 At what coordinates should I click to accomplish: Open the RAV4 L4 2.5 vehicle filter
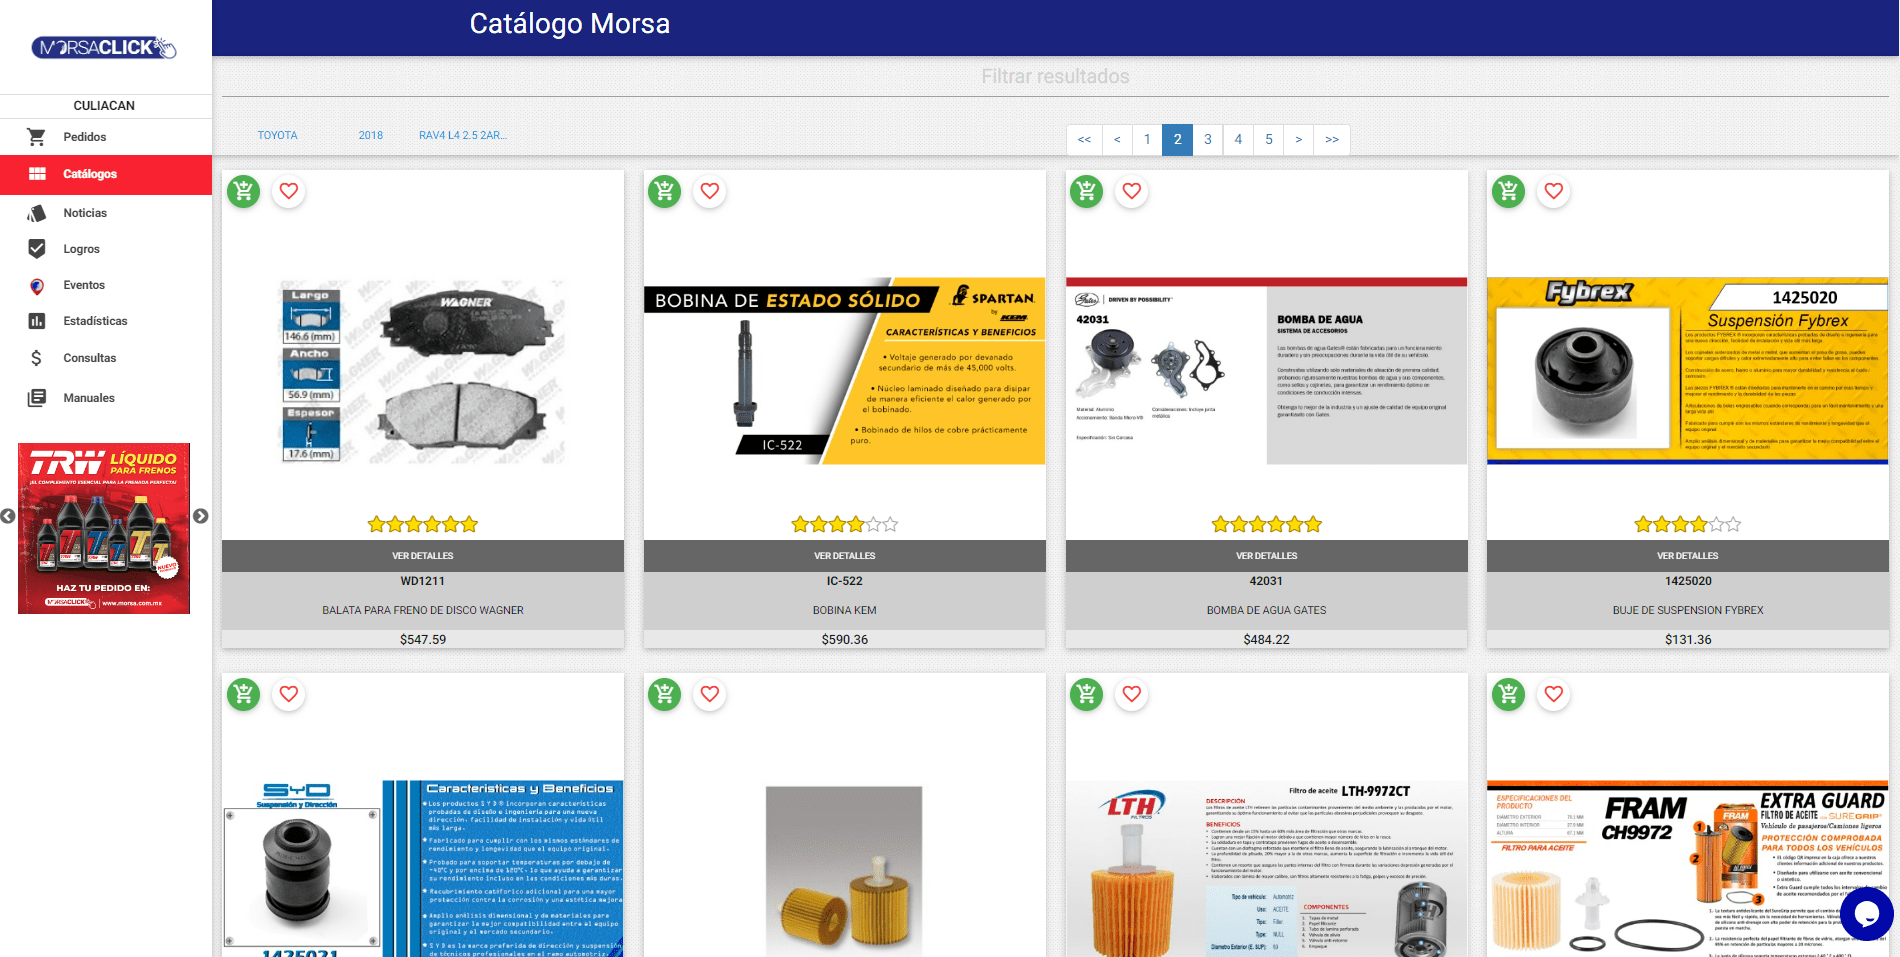pyautogui.click(x=462, y=135)
